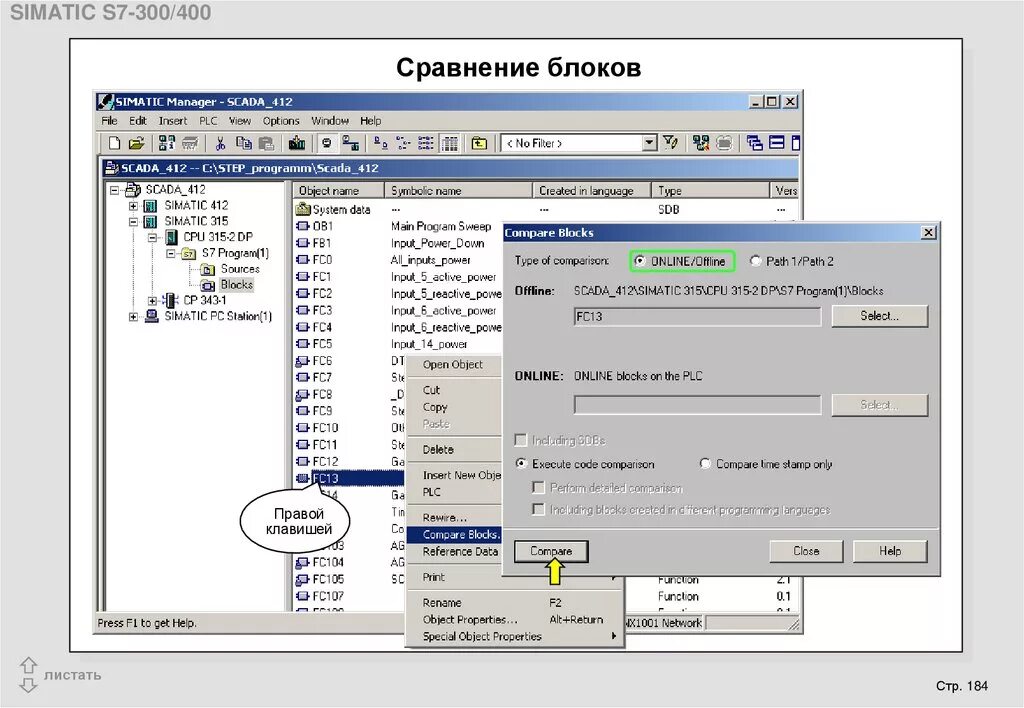Image resolution: width=1024 pixels, height=708 pixels.
Task: Click the FB1 block icon
Action: tap(302, 243)
